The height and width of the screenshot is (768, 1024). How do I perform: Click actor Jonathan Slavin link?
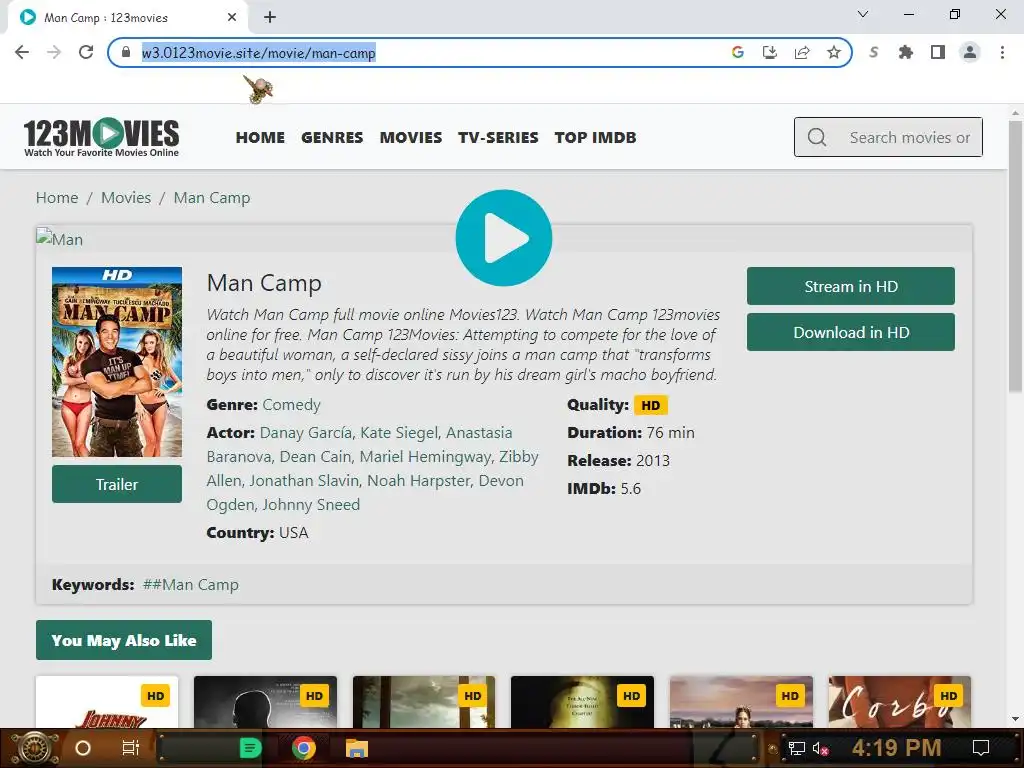point(304,481)
